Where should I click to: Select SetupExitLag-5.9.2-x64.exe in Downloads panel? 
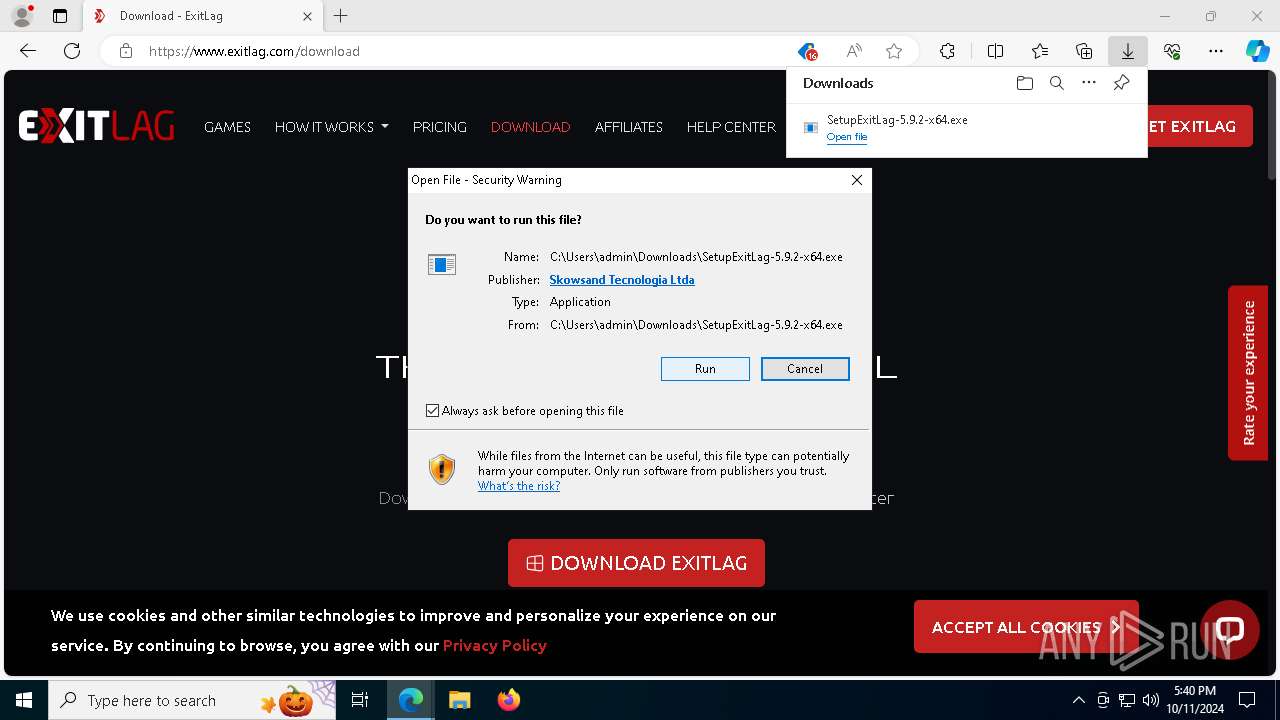coord(897,120)
